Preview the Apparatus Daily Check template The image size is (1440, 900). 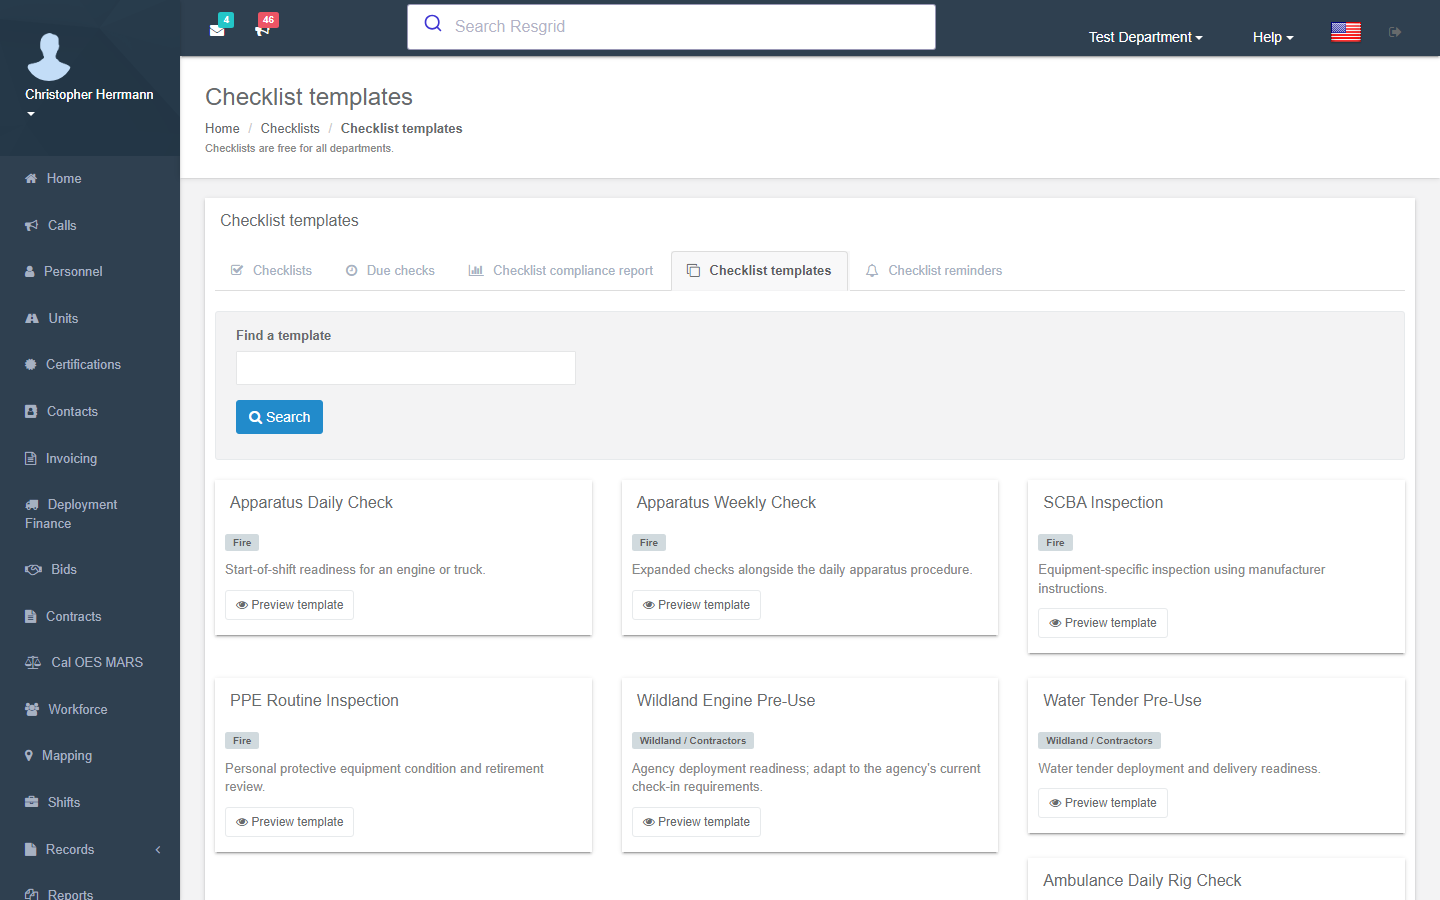pyautogui.click(x=289, y=605)
